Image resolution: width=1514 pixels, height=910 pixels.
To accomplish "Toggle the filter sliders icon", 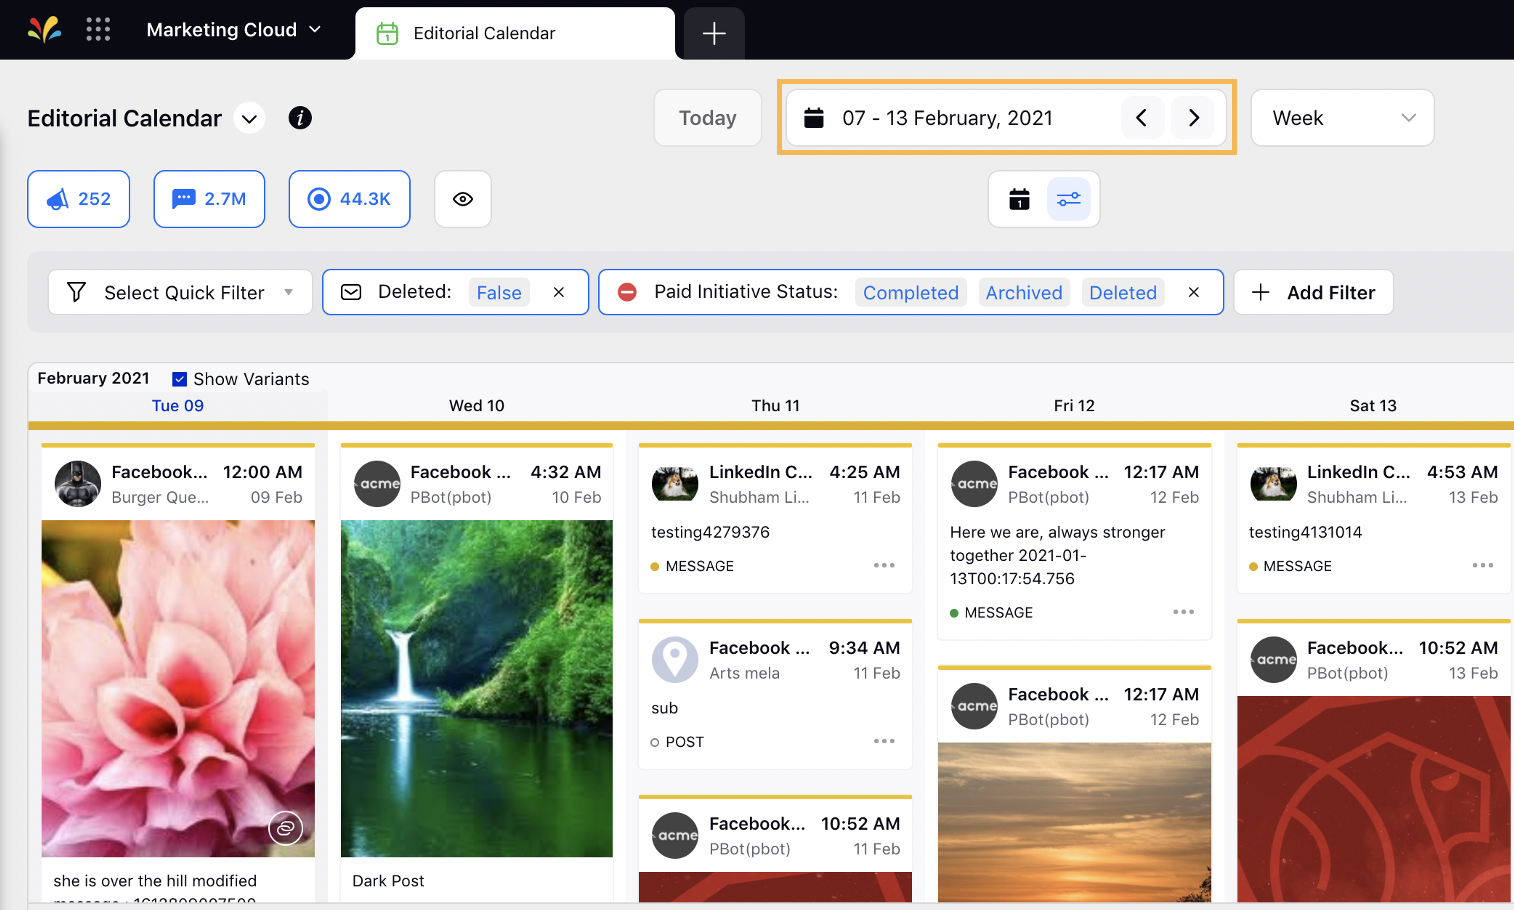I will 1069,199.
